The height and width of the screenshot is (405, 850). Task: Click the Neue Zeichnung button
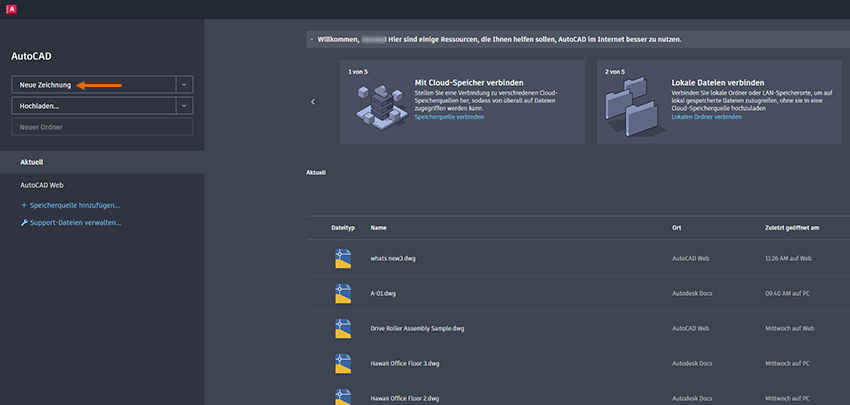(x=94, y=85)
